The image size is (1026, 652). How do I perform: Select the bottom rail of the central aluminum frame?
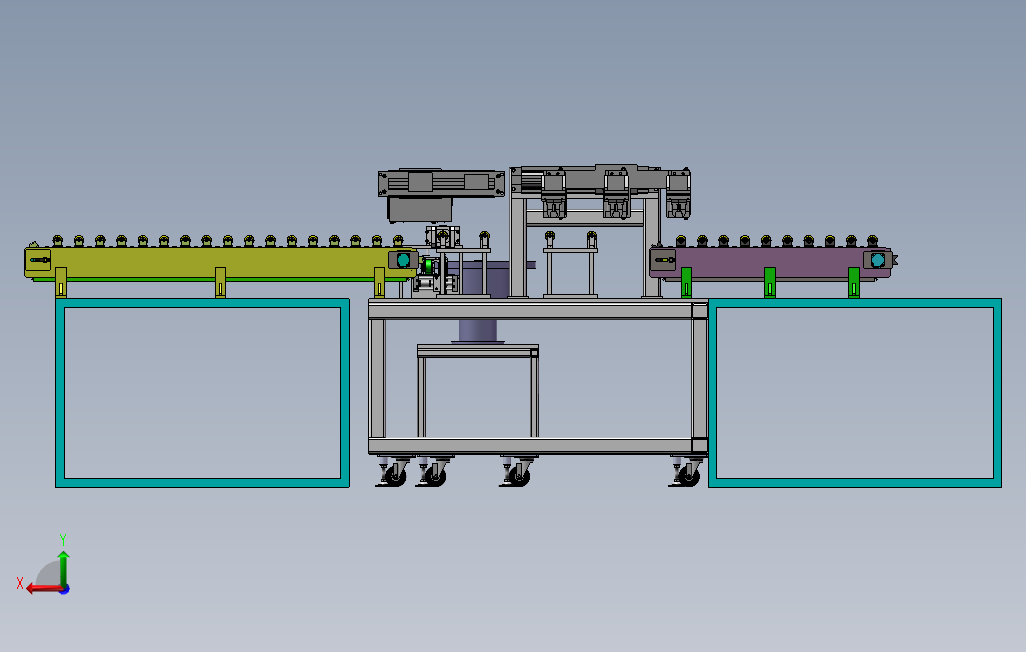click(x=537, y=446)
